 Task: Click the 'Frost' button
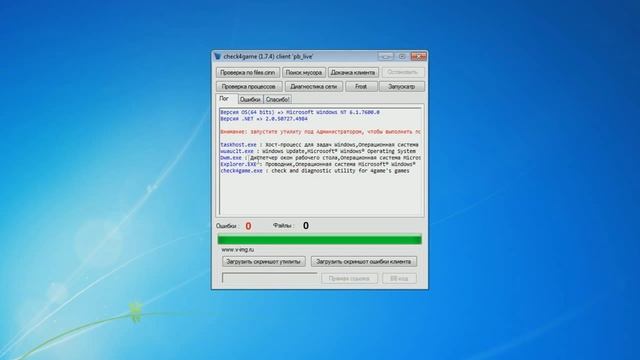pyautogui.click(x=361, y=87)
